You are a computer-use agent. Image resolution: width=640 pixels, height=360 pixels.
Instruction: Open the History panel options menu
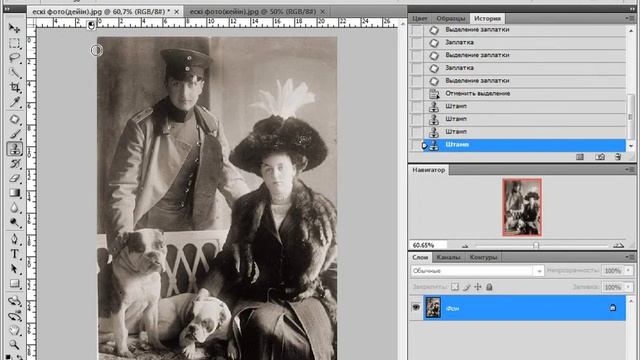[x=629, y=18]
